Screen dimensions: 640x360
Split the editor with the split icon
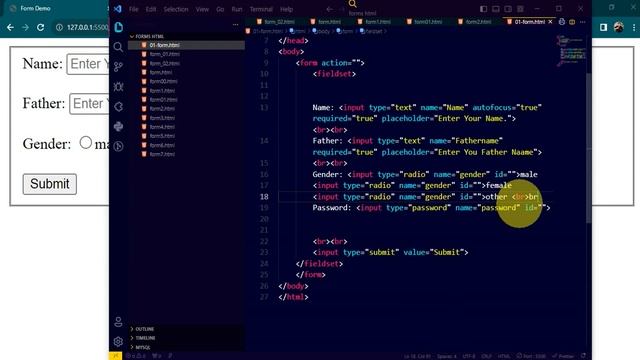click(572, 22)
